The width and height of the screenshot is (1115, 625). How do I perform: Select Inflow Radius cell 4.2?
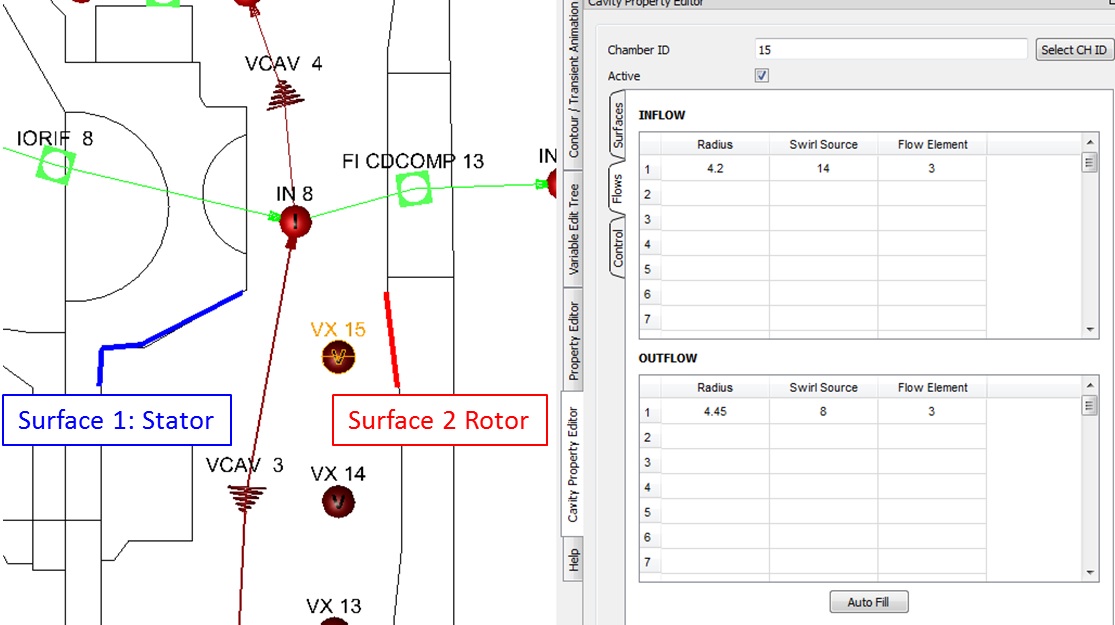715,169
